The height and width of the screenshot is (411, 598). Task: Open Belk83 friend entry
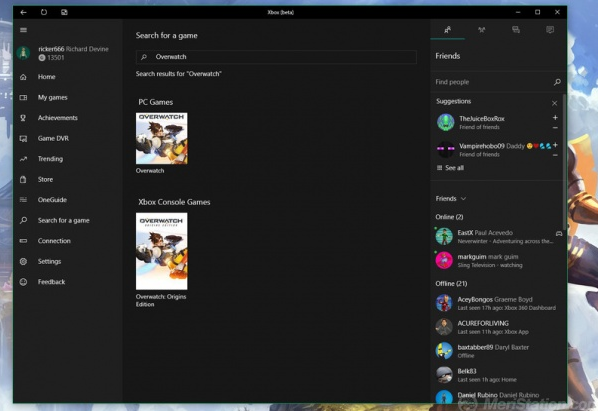tap(498, 375)
